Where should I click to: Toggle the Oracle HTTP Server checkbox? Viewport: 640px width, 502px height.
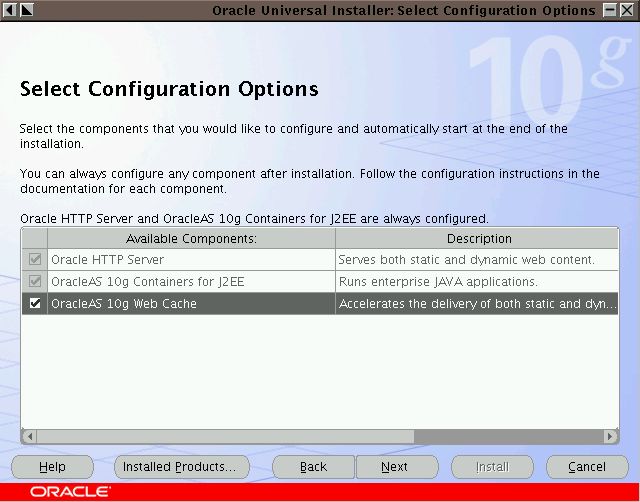[x=35, y=260]
